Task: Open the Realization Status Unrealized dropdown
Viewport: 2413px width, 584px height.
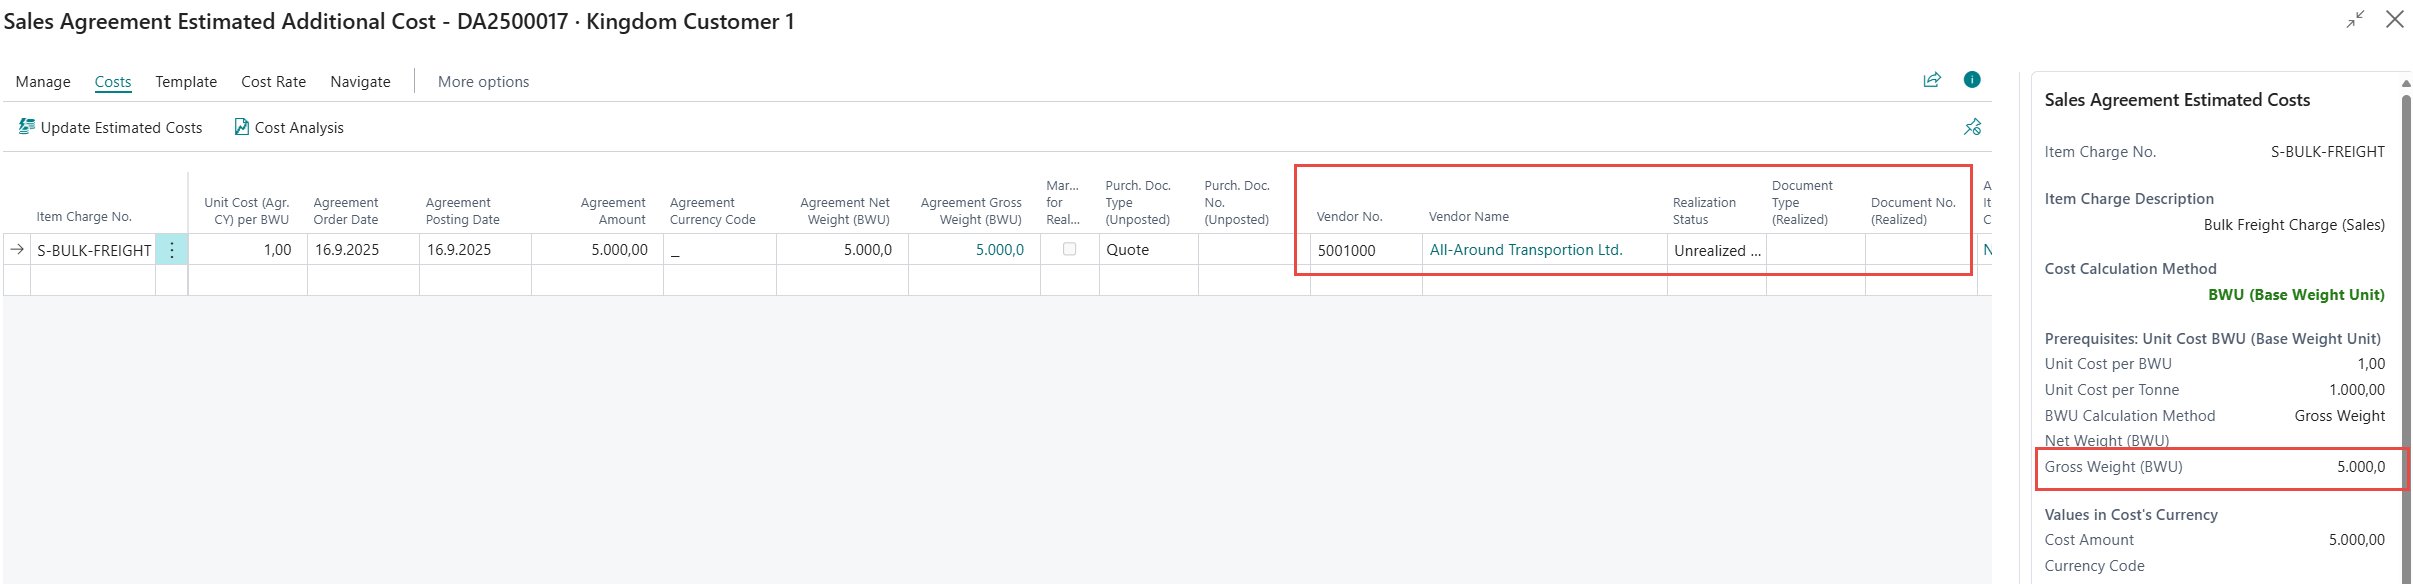Action: 1716,251
